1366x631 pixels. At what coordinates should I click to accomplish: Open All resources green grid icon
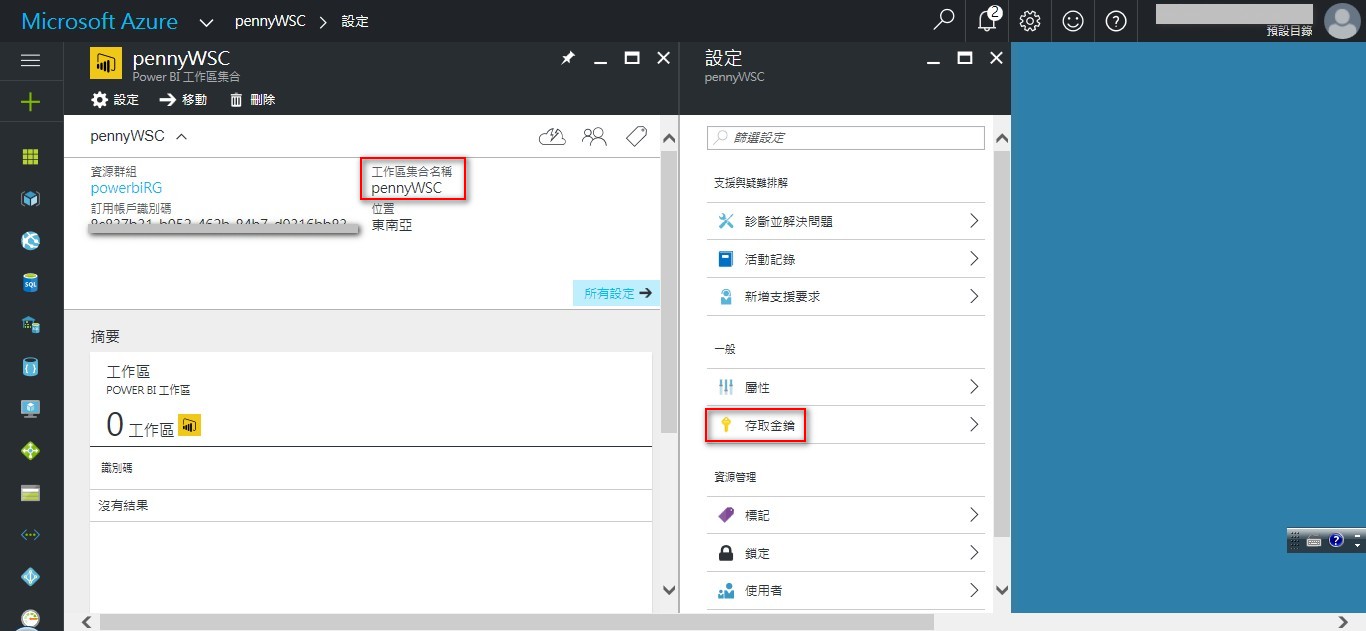(30, 157)
